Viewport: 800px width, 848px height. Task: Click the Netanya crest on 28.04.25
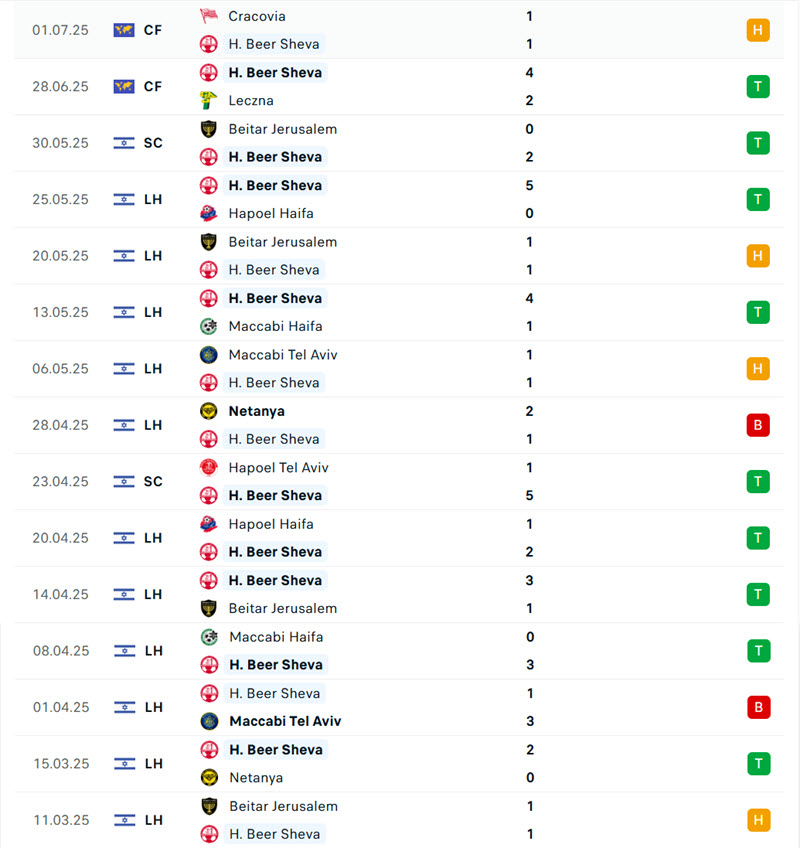click(x=208, y=411)
